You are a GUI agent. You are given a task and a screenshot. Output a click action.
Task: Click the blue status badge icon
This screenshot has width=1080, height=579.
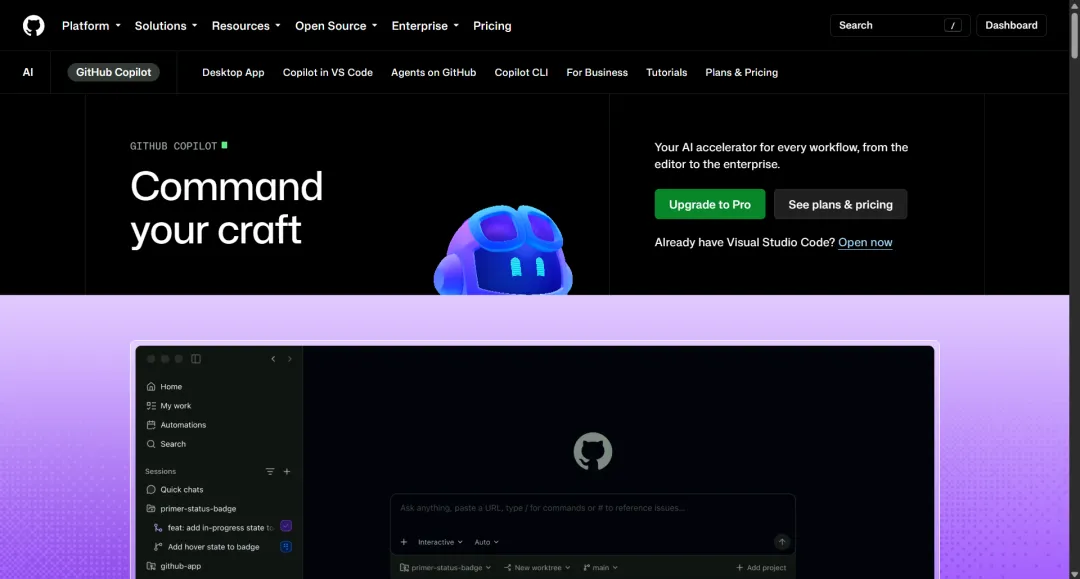(x=286, y=547)
